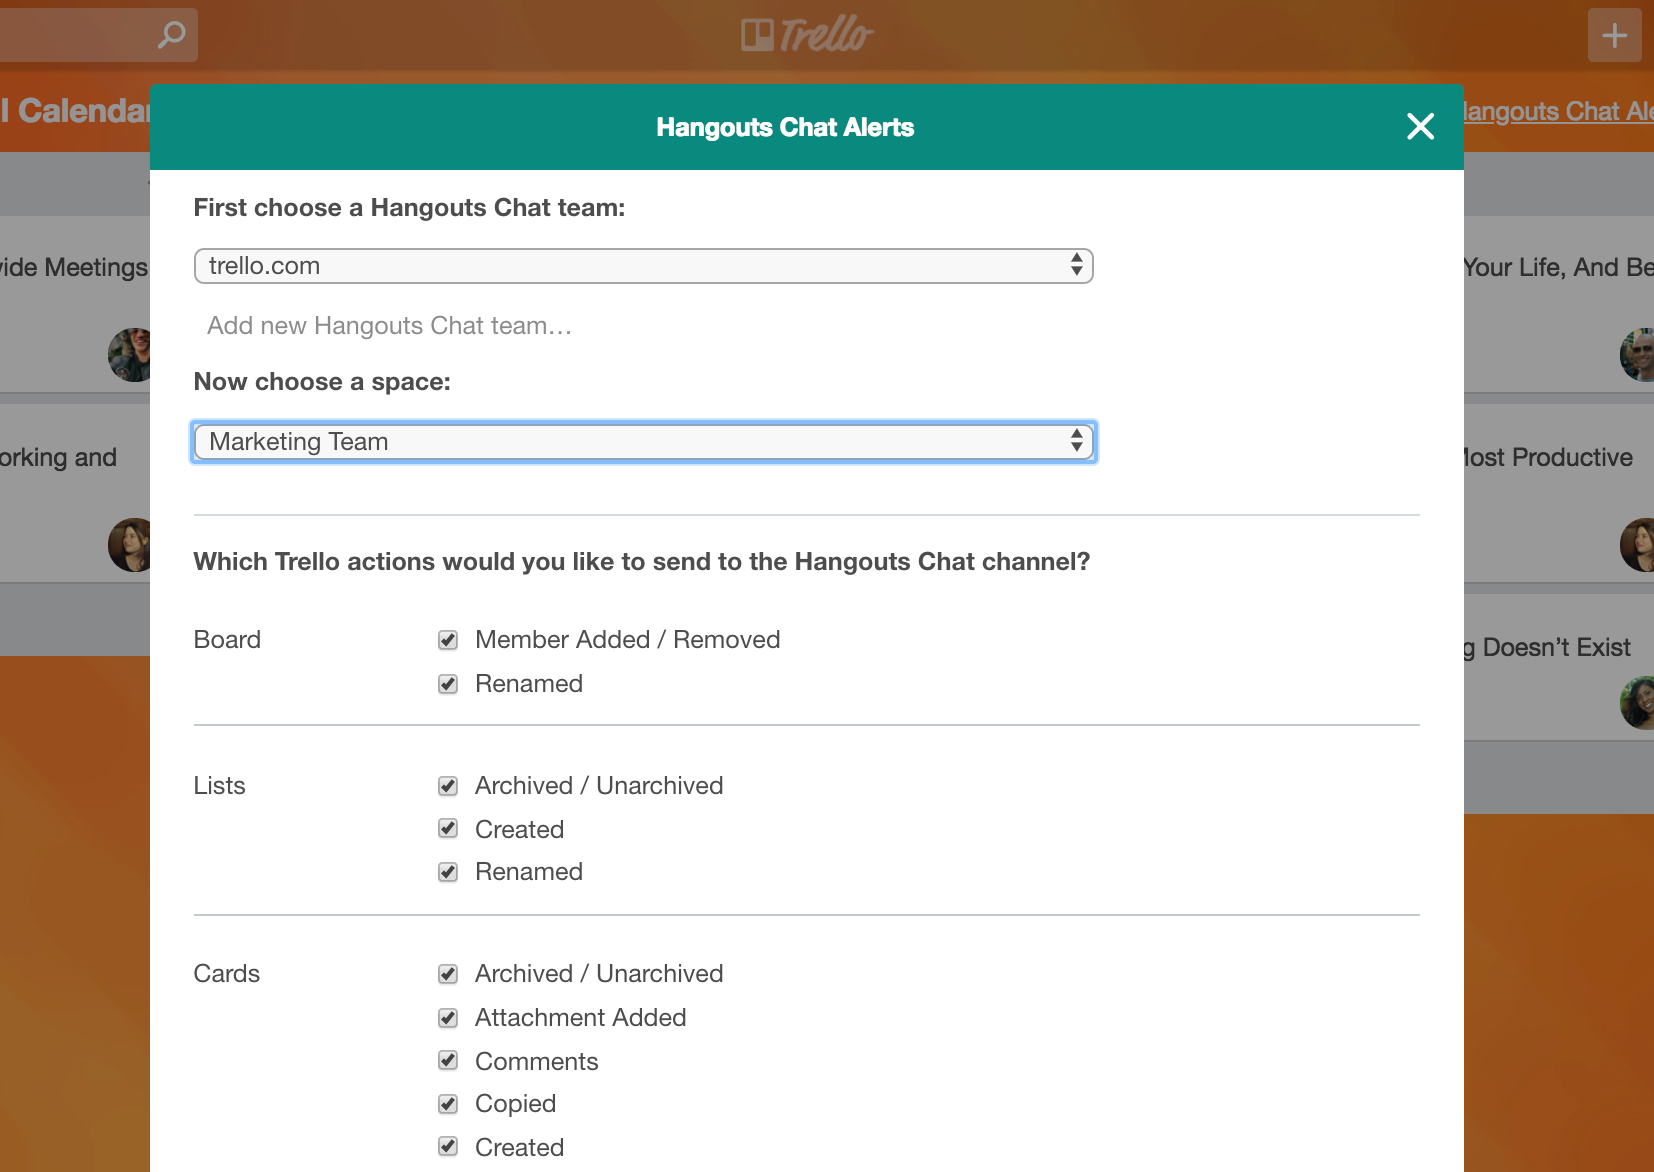Click the search magnifier icon

tap(172, 35)
